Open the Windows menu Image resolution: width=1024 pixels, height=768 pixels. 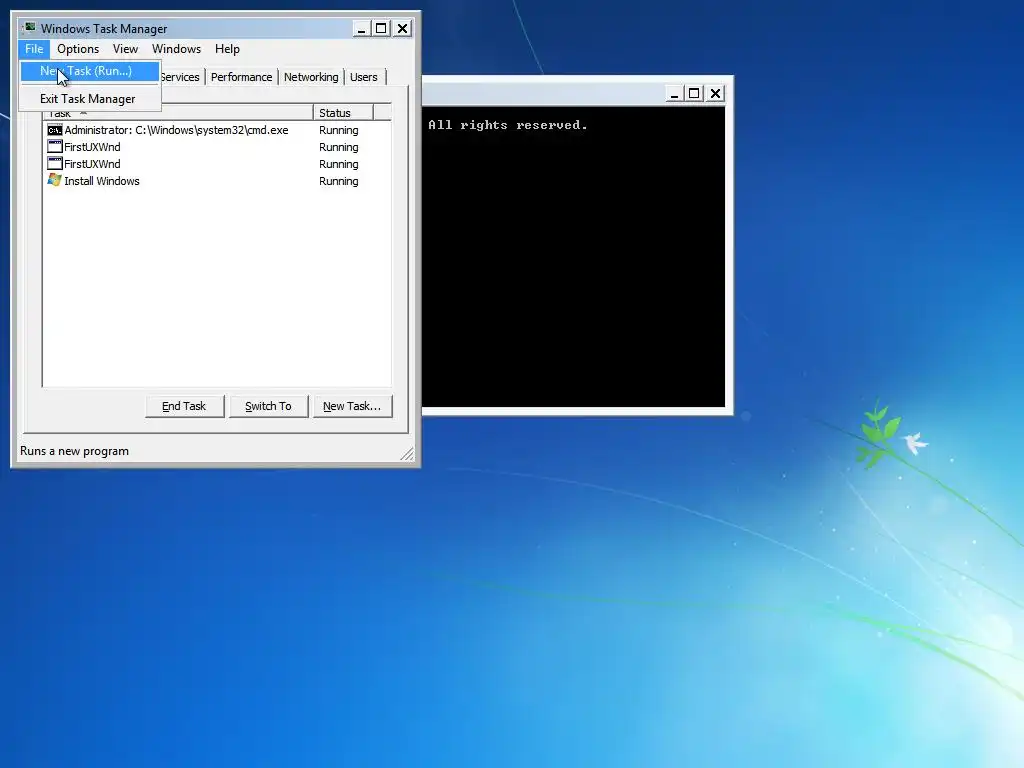click(176, 49)
